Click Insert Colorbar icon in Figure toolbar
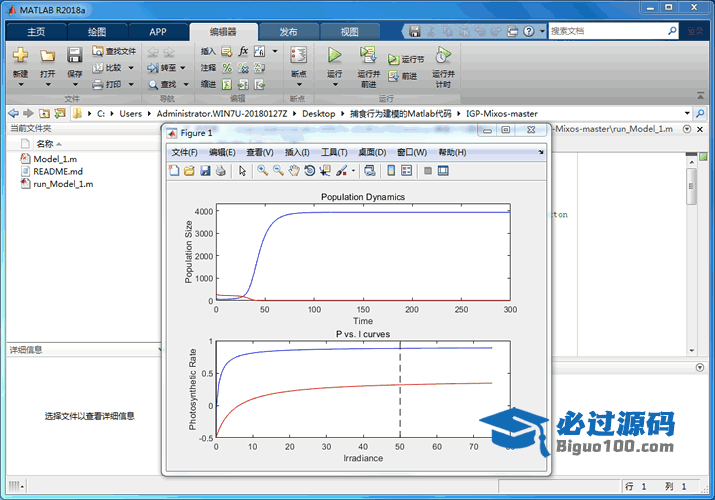Screen dimensions: 715x500 point(391,170)
